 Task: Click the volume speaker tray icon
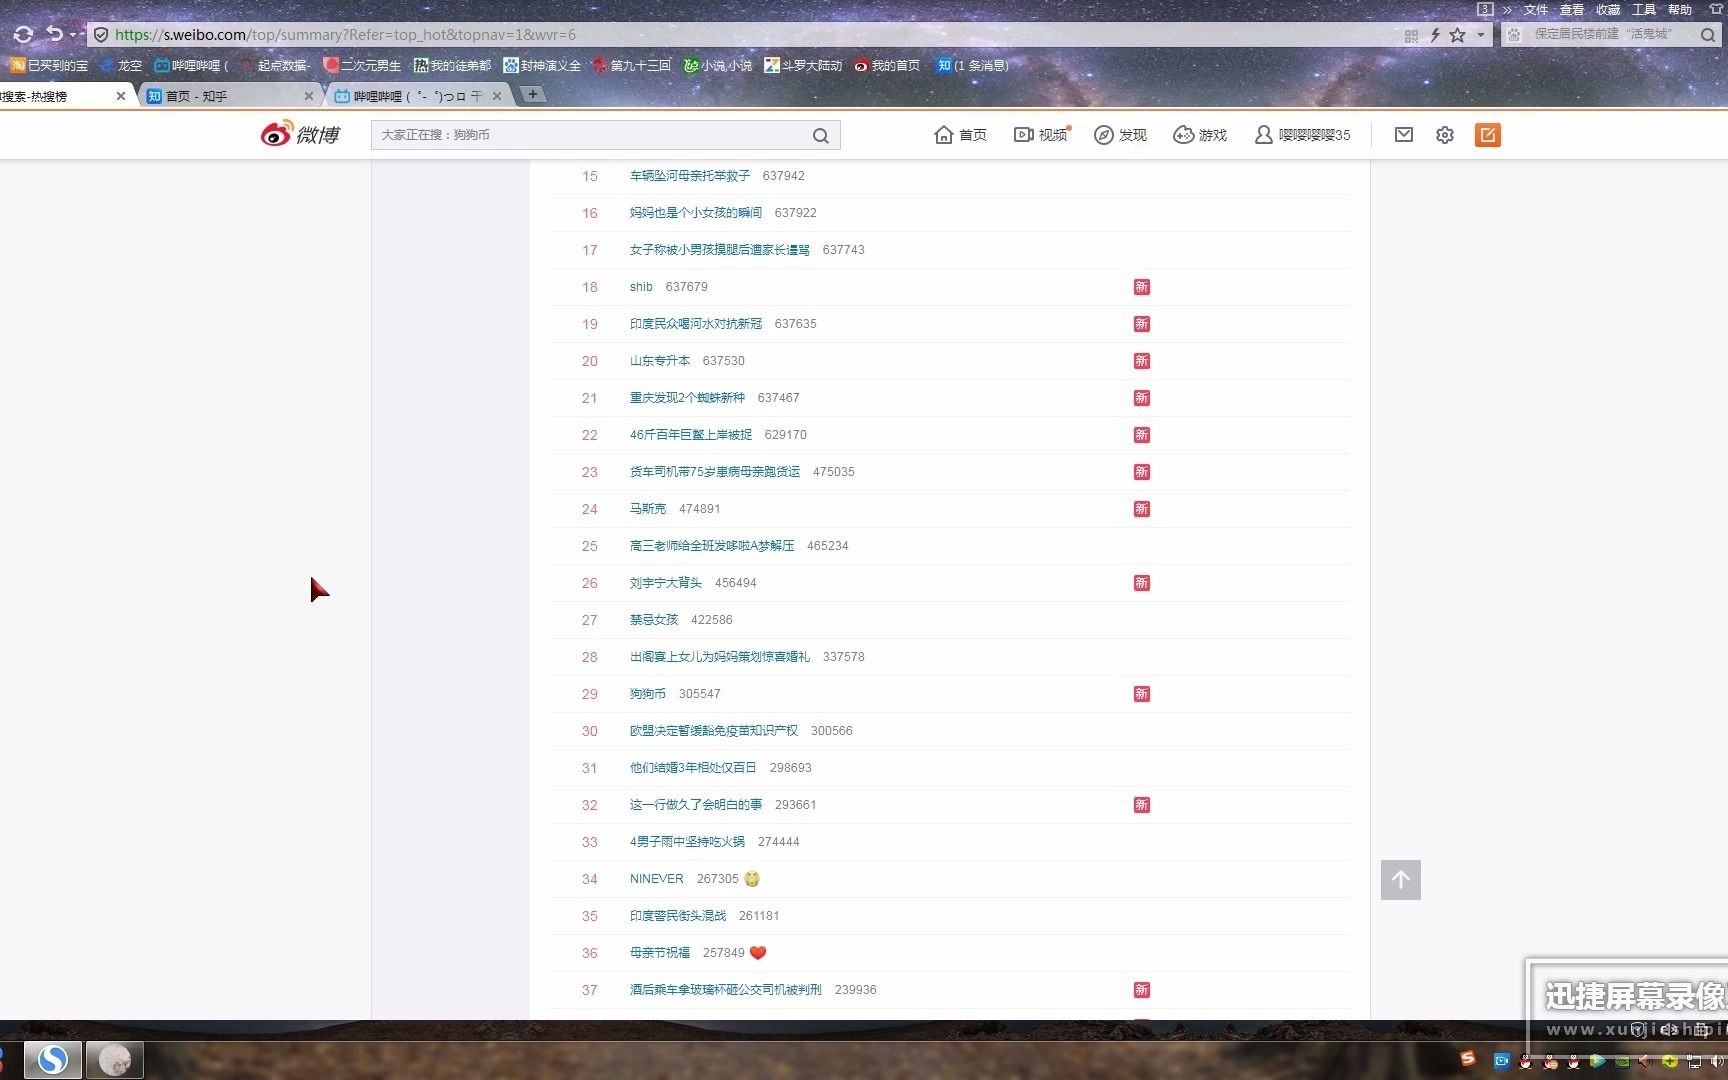(x=1717, y=1061)
